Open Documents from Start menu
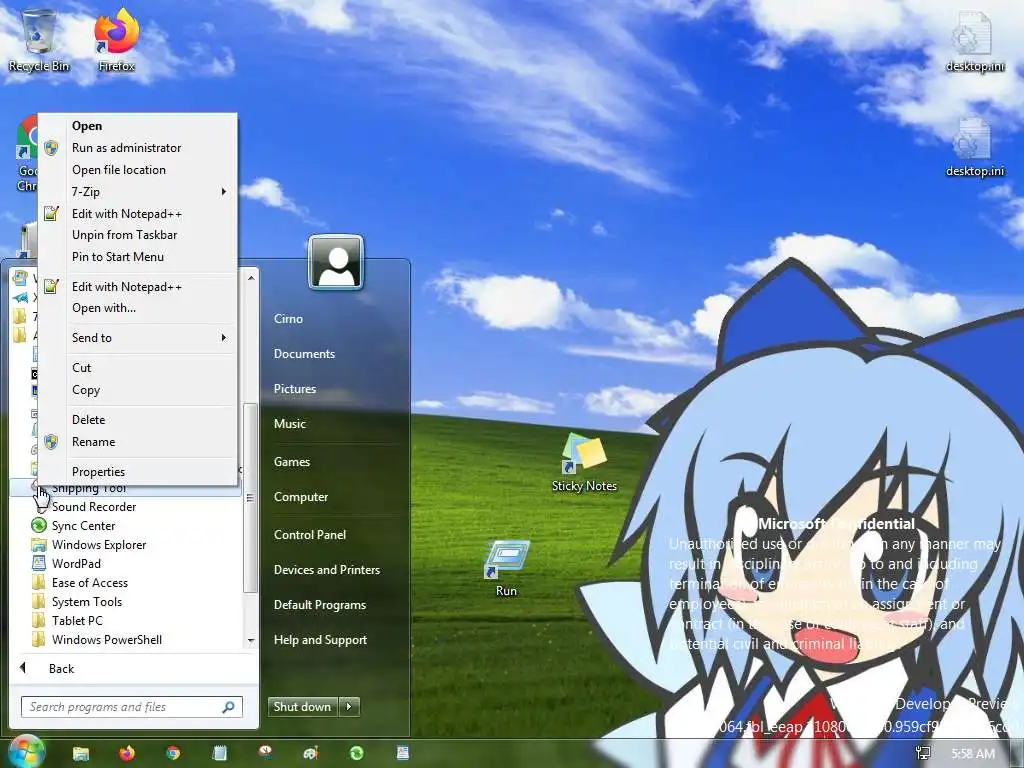 point(304,353)
